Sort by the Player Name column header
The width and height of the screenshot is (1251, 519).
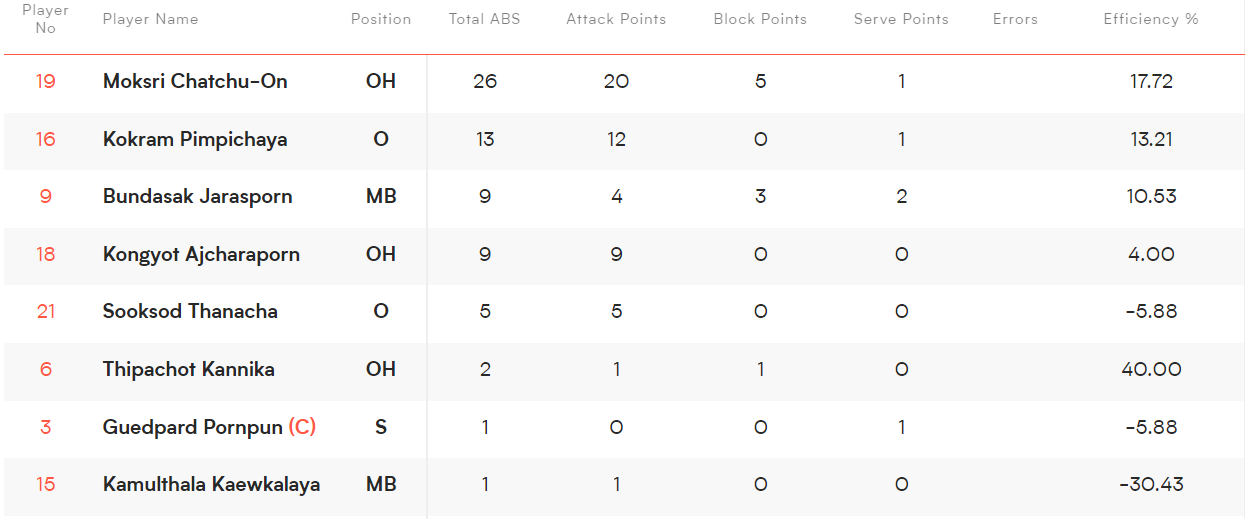[150, 19]
